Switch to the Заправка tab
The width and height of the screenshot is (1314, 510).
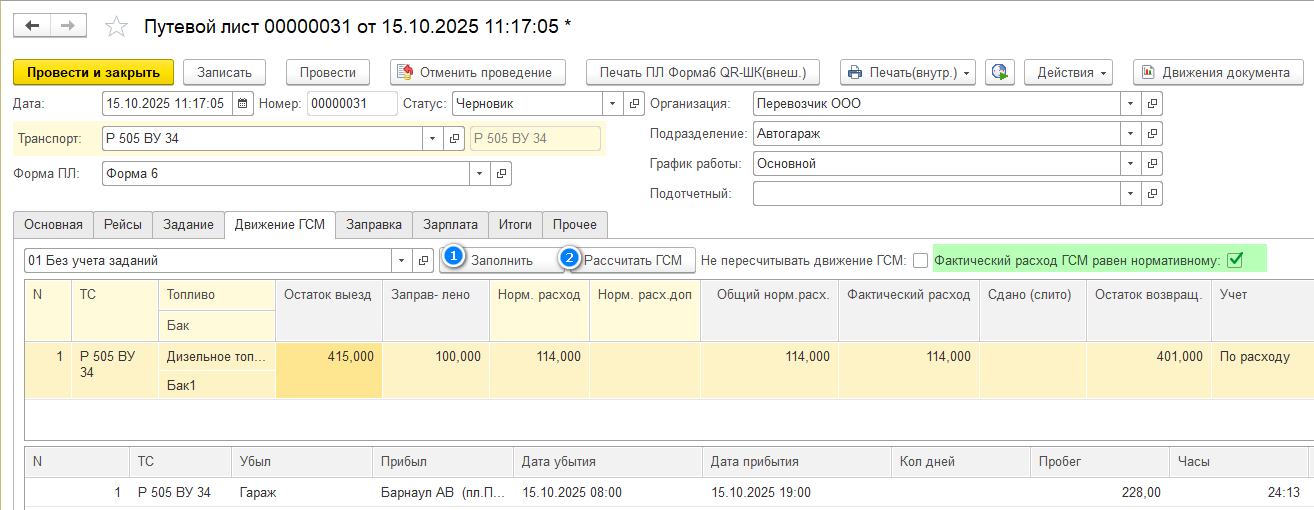tap(374, 225)
